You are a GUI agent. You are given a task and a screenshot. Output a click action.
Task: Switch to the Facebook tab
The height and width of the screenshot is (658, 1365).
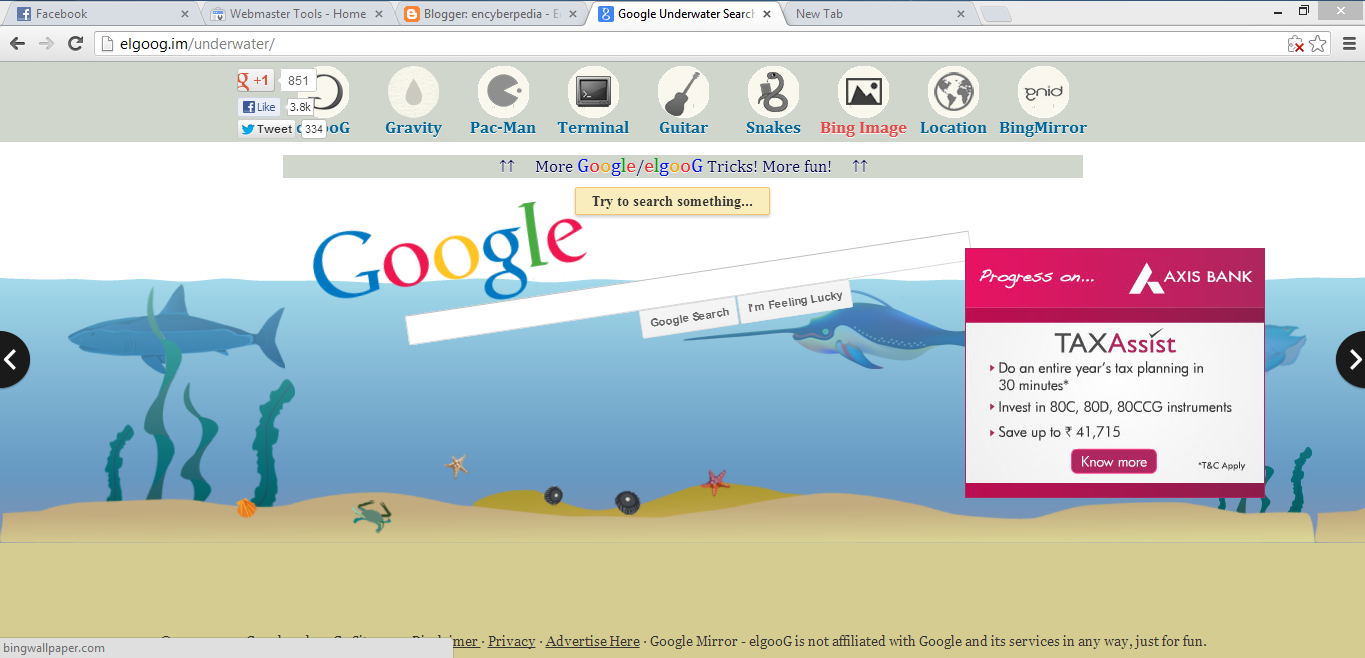[x=100, y=14]
